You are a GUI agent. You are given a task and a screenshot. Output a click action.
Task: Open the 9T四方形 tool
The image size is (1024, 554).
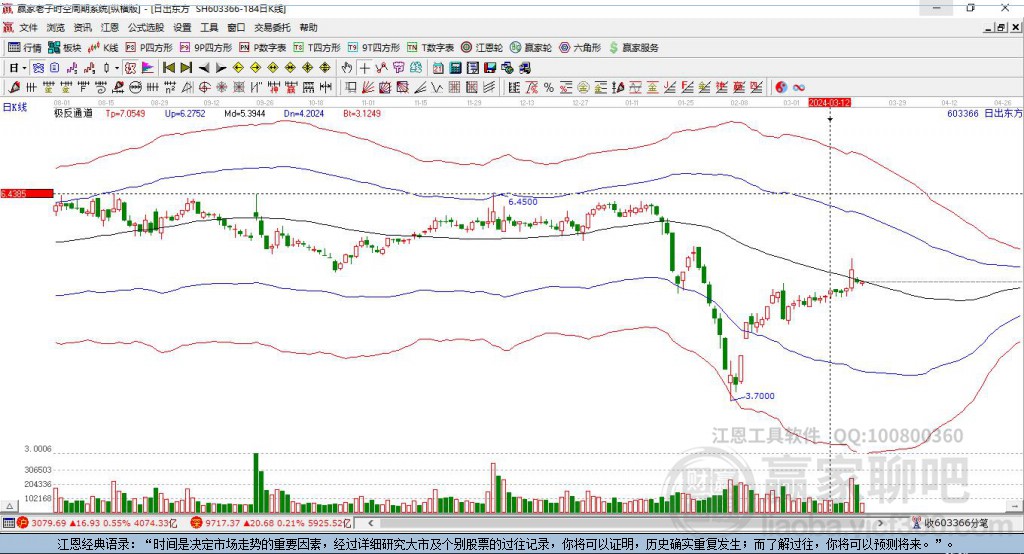pos(374,48)
